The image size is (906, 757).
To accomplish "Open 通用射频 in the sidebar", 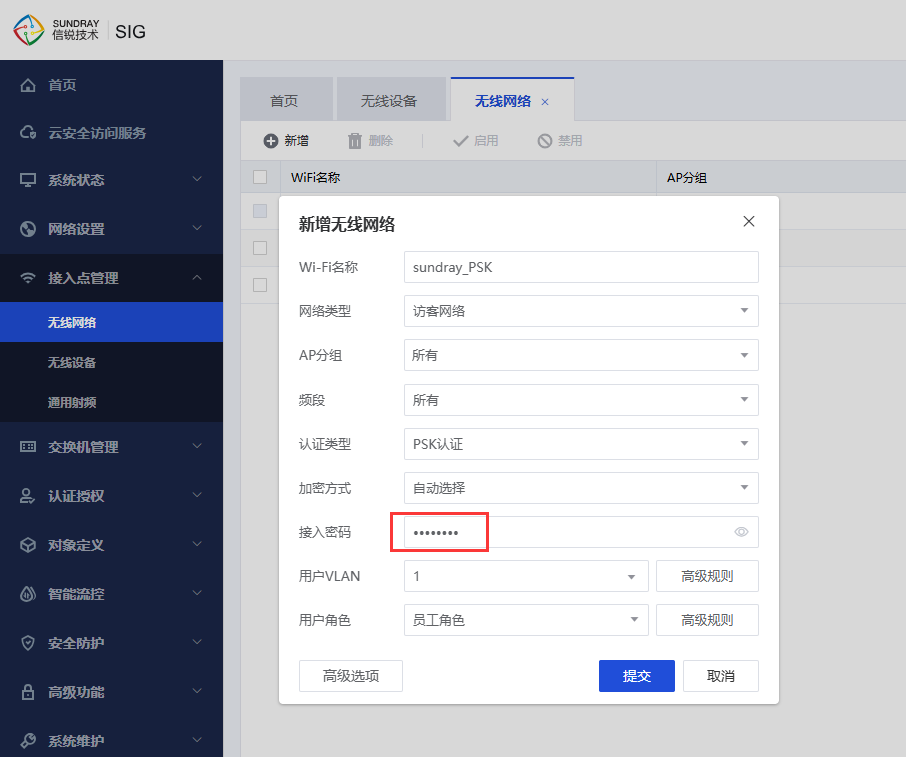I will (112, 402).
